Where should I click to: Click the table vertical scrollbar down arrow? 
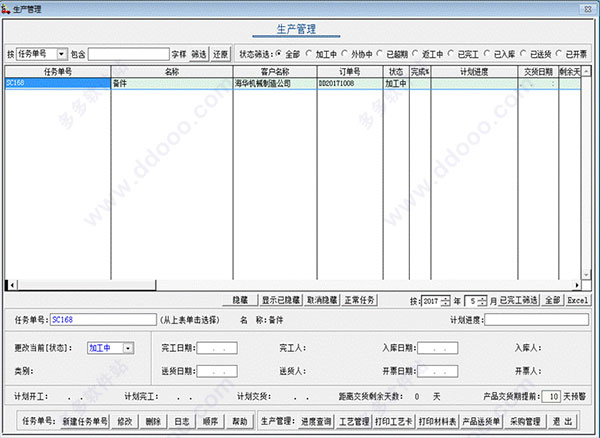point(586,275)
